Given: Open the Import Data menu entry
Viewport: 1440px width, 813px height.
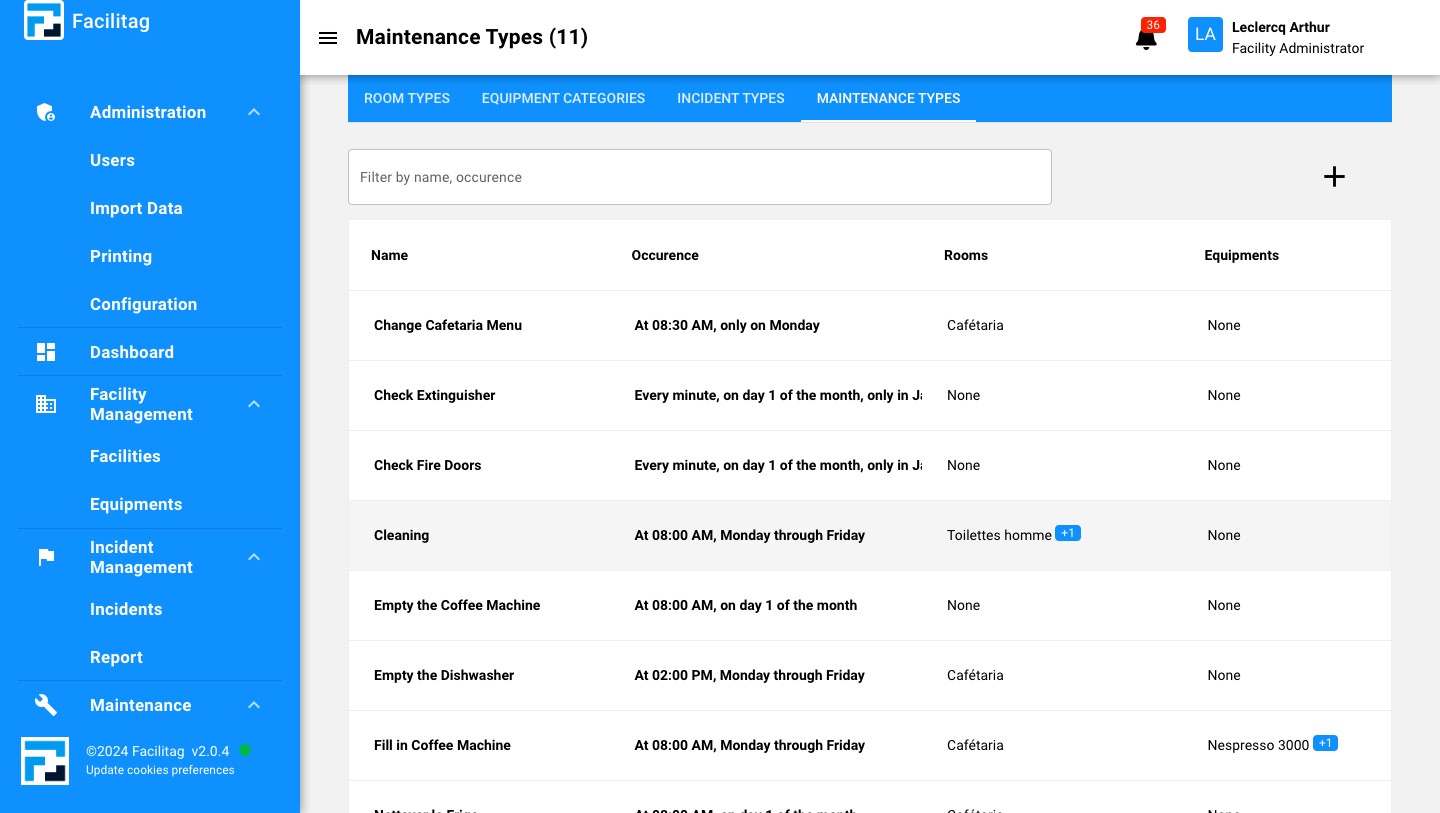Looking at the screenshot, I should [136, 208].
